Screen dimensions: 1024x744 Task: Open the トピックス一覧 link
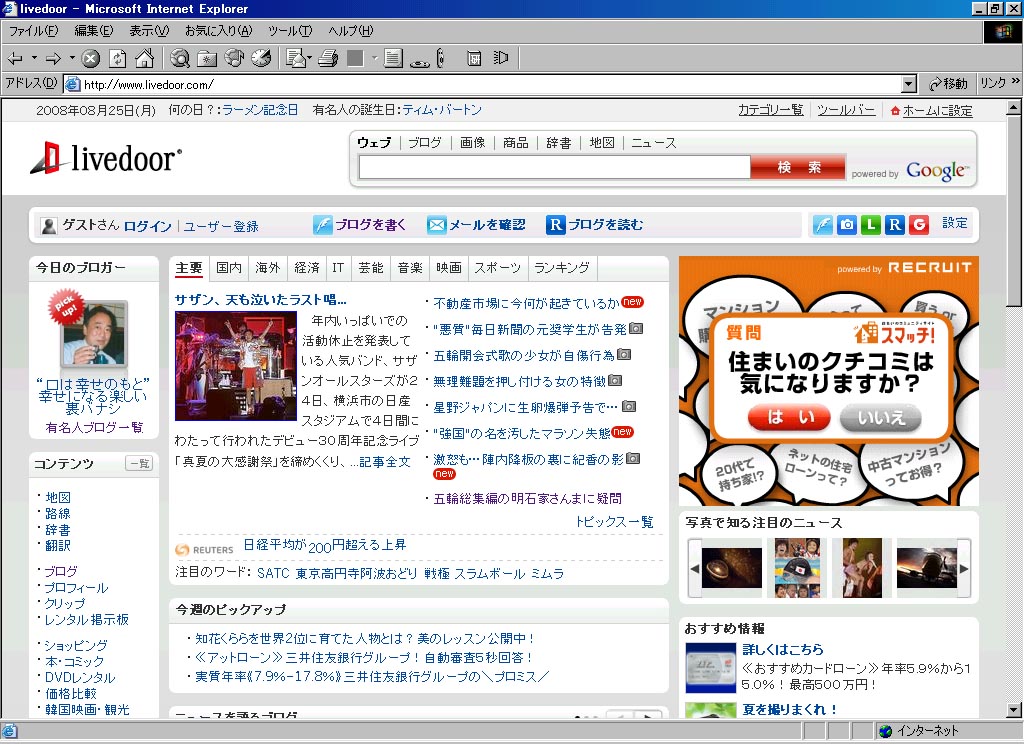point(615,521)
